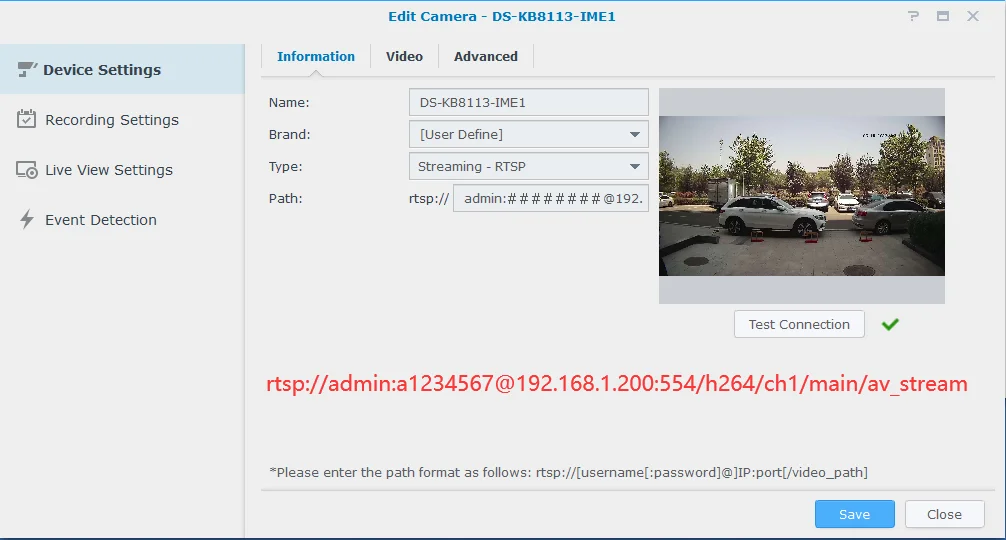Click the Name field containing DS-KB8113-IME1
Viewport: 1006px width, 540px height.
tap(529, 103)
